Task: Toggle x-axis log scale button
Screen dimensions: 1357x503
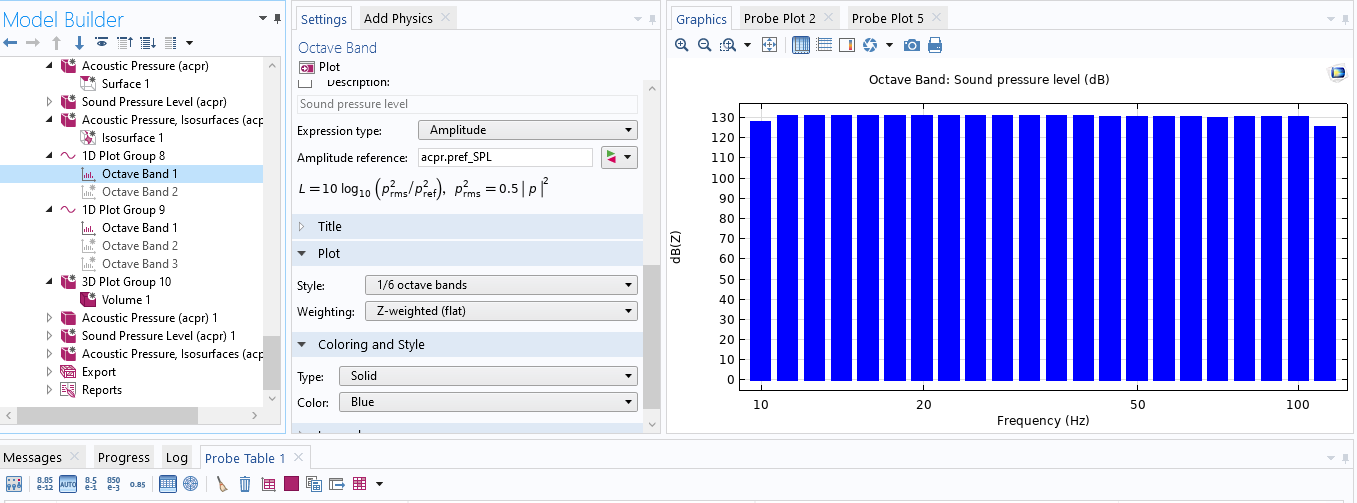Action: coord(801,45)
